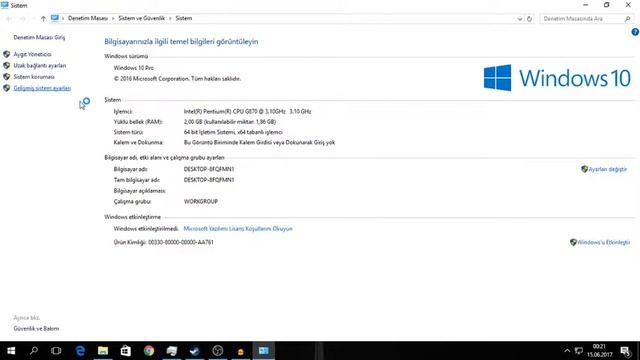Expand chevron after Denetim Masası breadcrumb

point(113,18)
